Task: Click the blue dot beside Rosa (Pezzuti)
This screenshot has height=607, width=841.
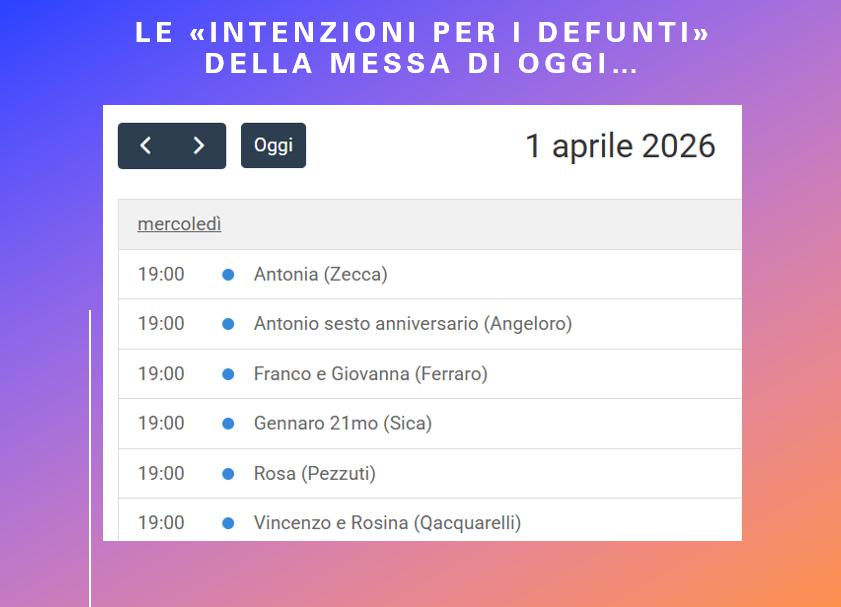Action: coord(228,473)
